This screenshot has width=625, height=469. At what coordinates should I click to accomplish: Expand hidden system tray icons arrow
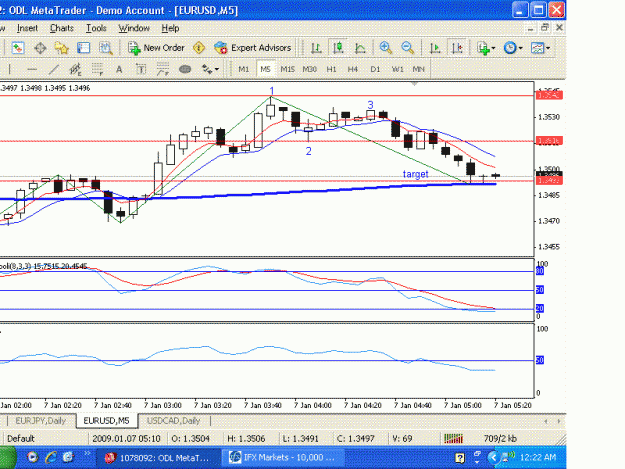493,457
